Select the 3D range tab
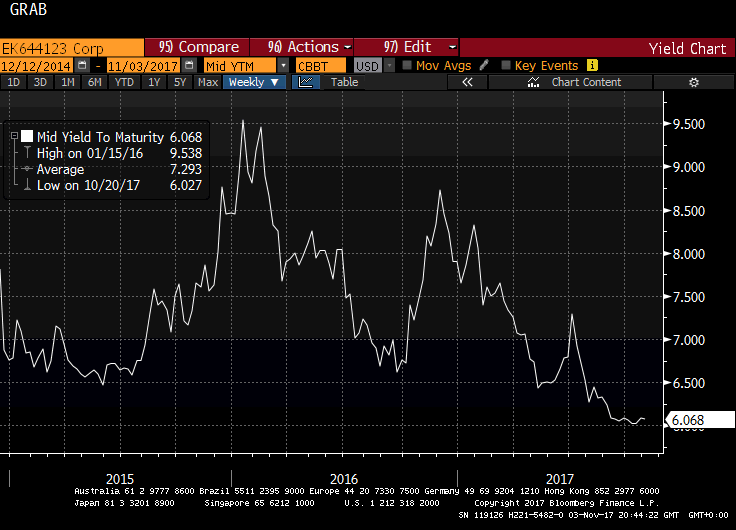The image size is (736, 530). [x=40, y=82]
